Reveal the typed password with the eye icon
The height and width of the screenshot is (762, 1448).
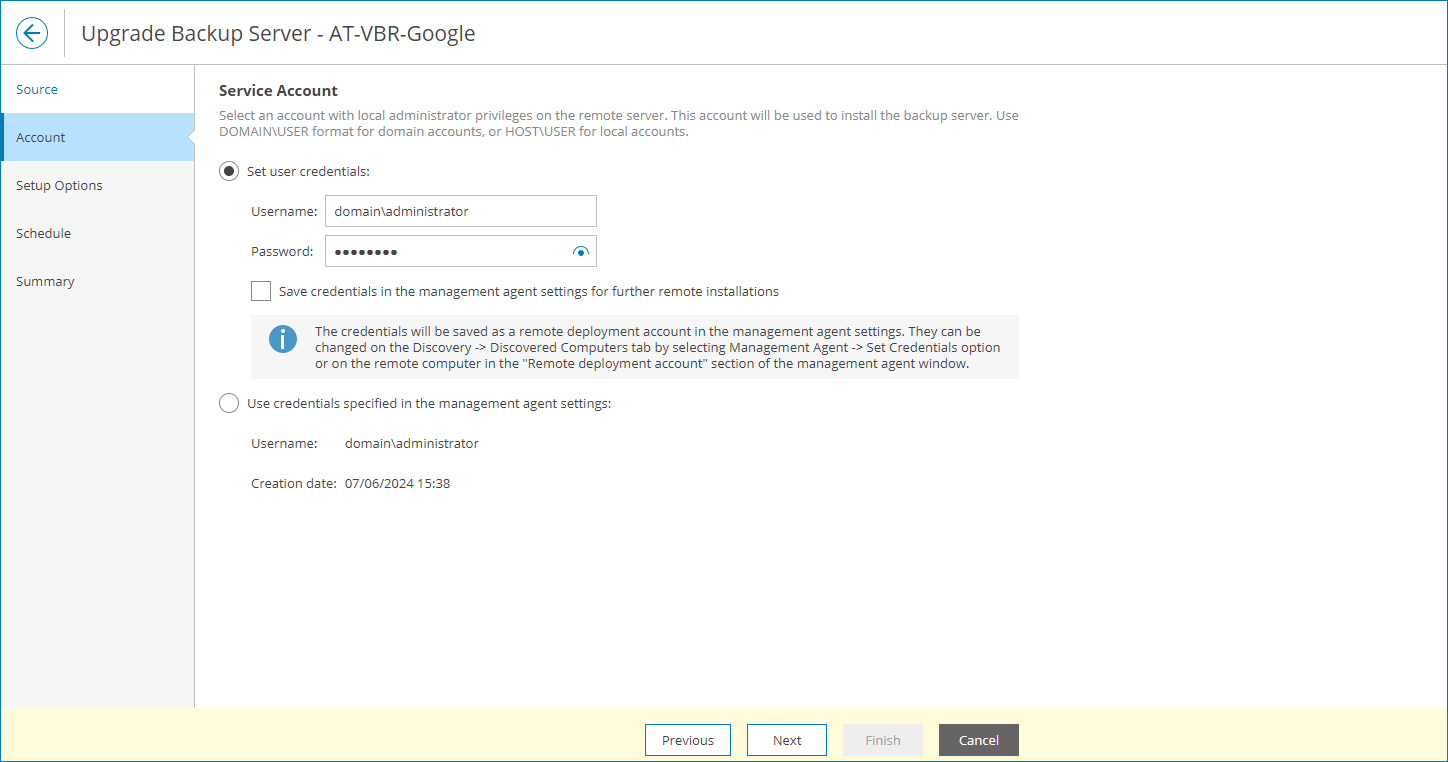coord(580,251)
